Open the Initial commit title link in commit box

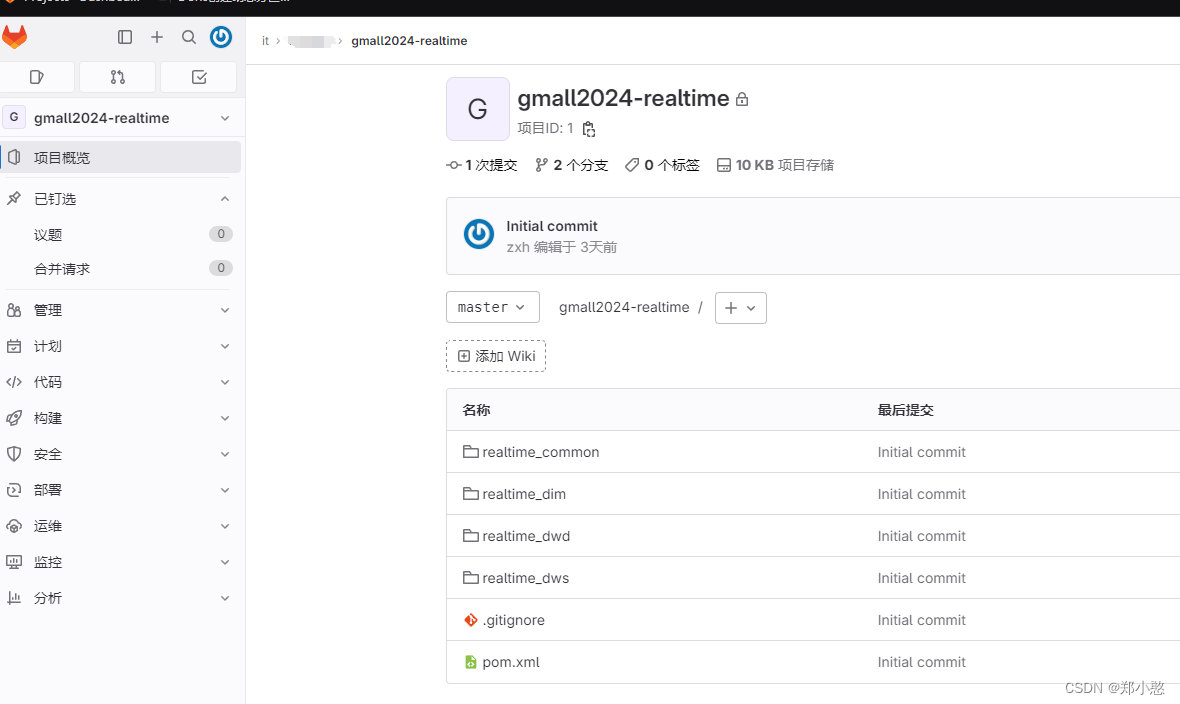pos(552,226)
